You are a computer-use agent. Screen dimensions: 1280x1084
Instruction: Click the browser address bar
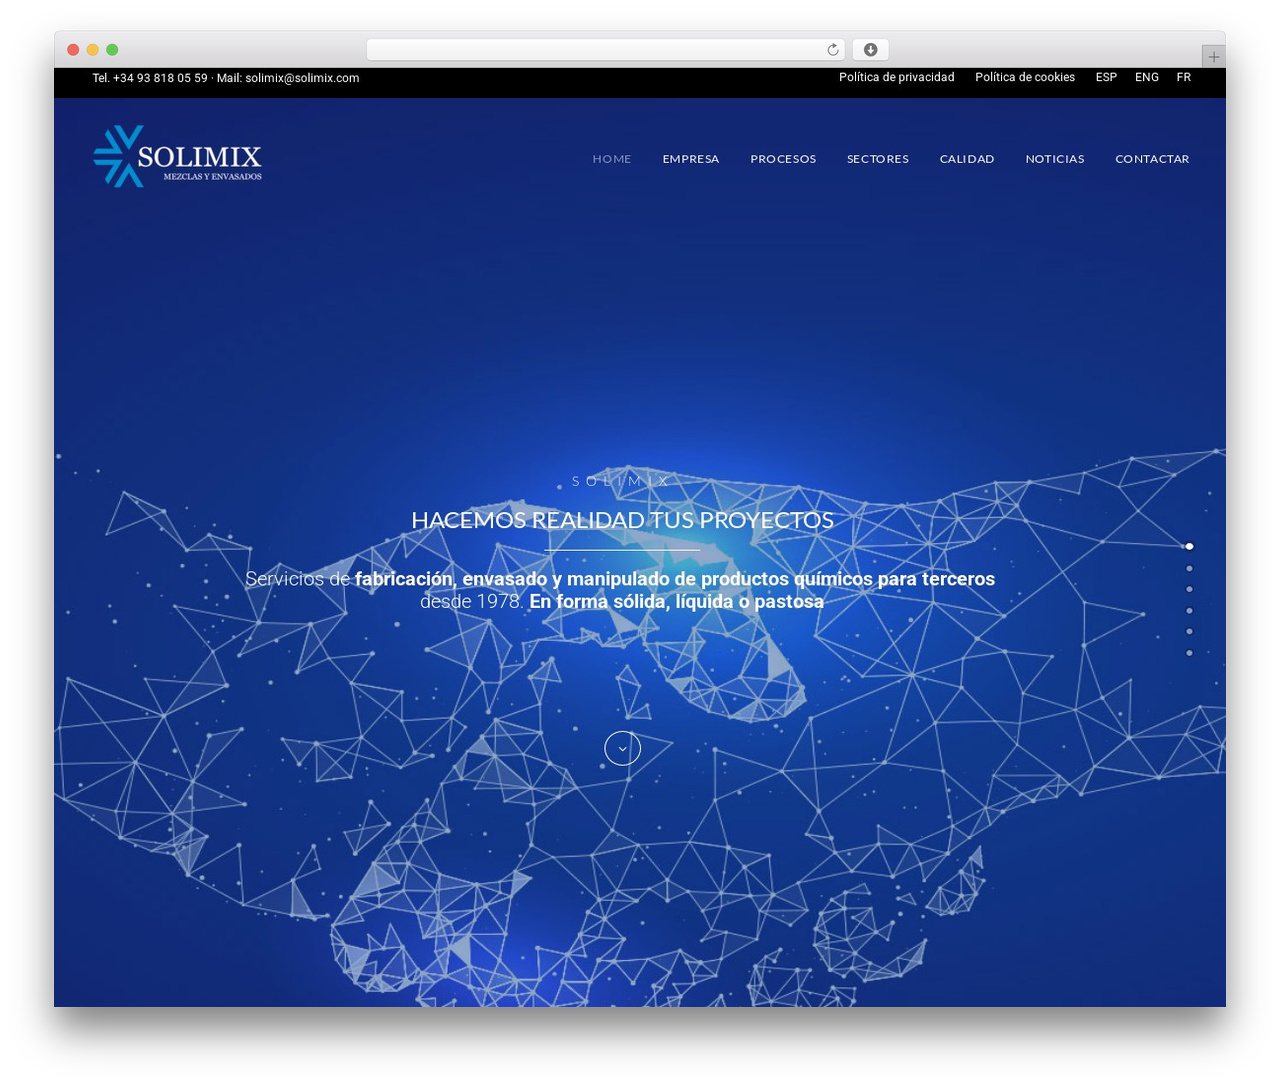[x=605, y=50]
